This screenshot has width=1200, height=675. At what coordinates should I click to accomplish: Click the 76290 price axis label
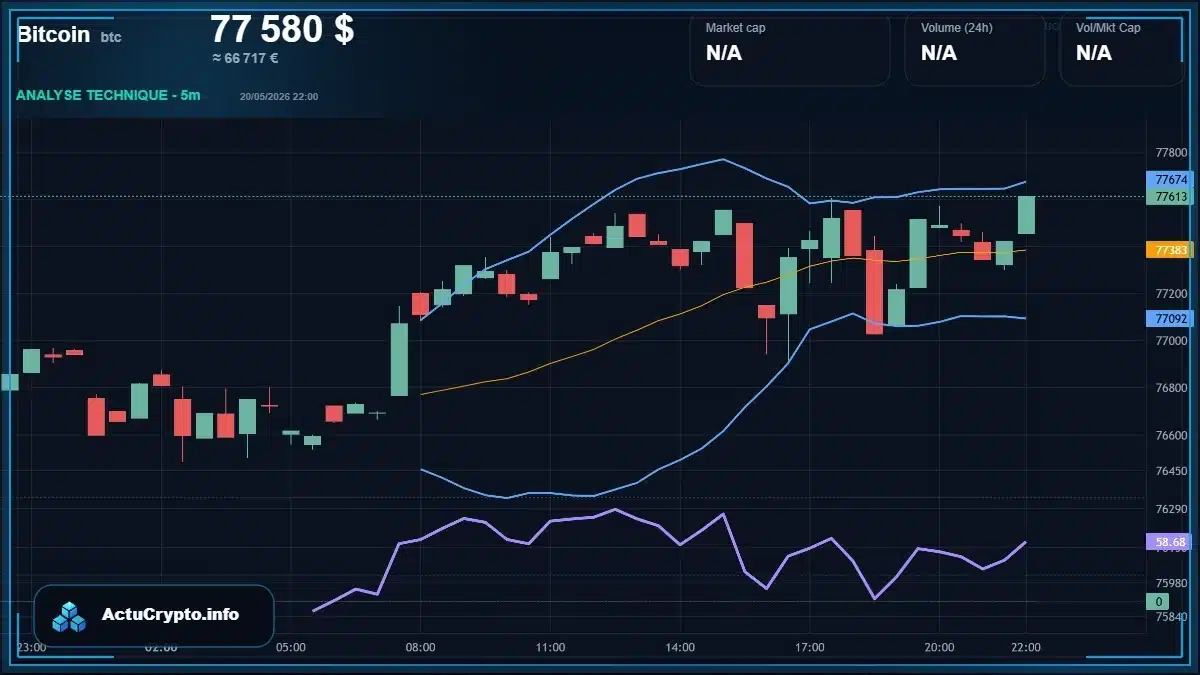click(1171, 509)
